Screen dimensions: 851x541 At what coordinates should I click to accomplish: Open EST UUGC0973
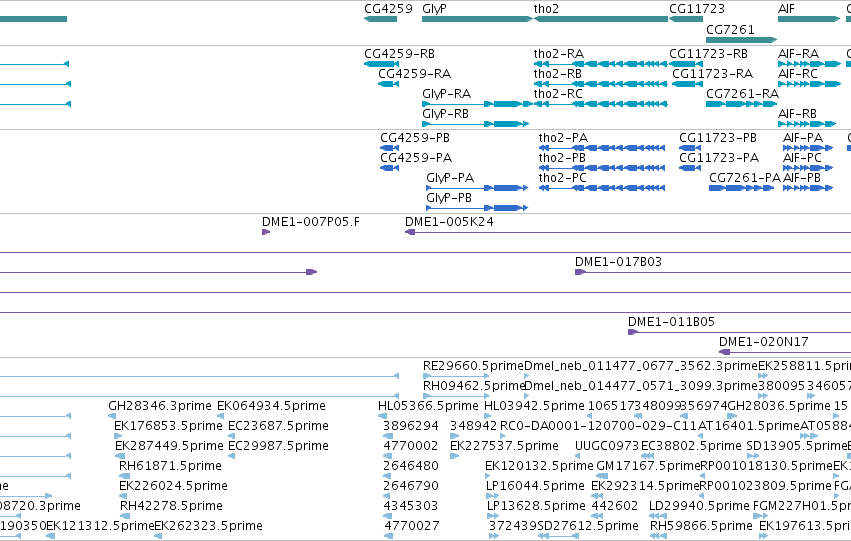click(579, 456)
